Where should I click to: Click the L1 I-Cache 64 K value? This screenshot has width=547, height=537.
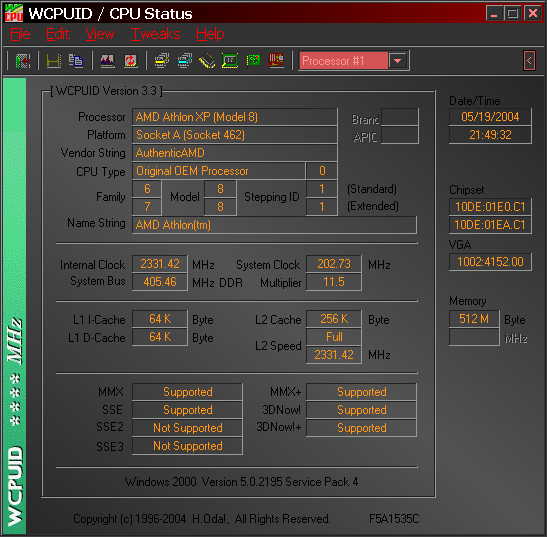point(160,319)
